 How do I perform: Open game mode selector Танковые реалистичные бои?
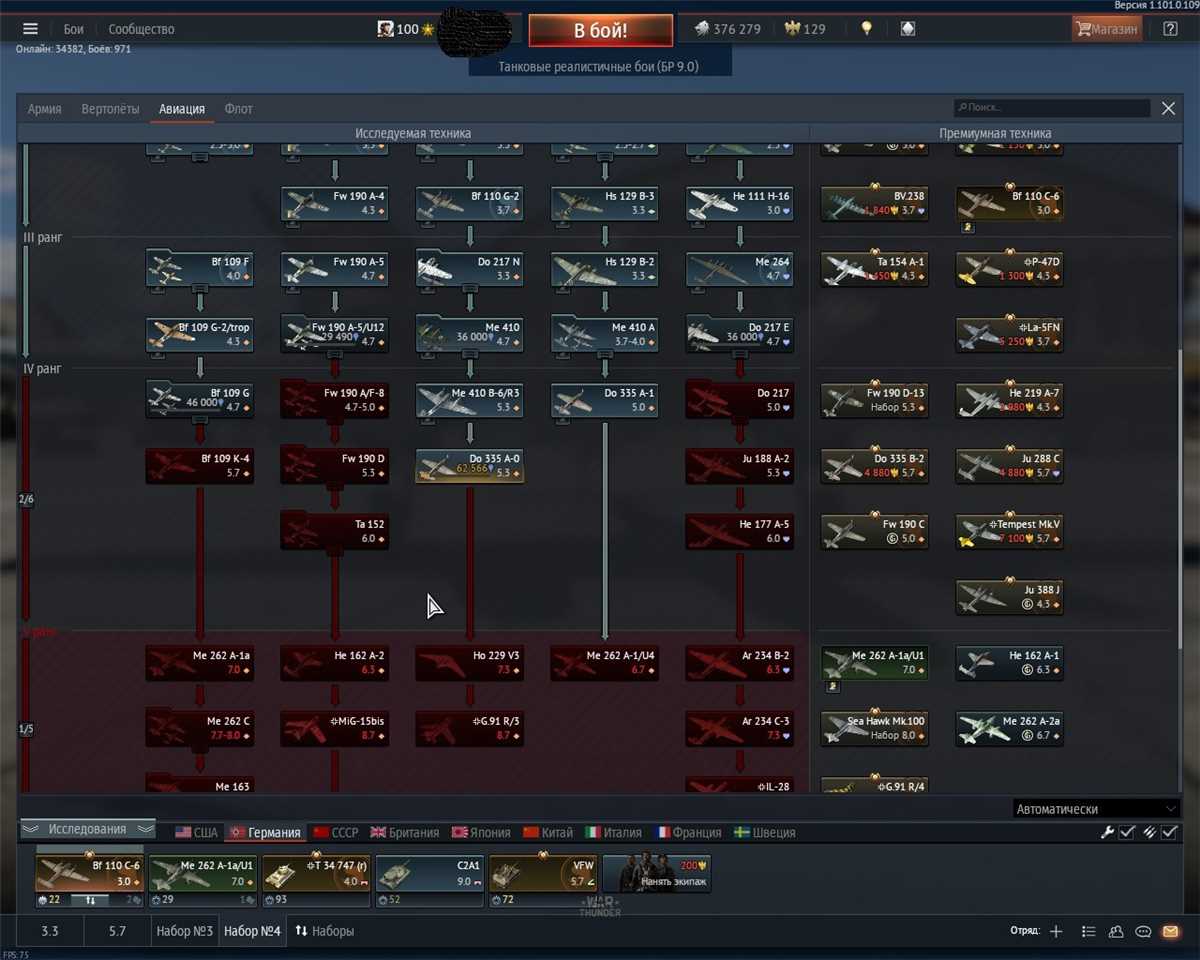click(599, 66)
